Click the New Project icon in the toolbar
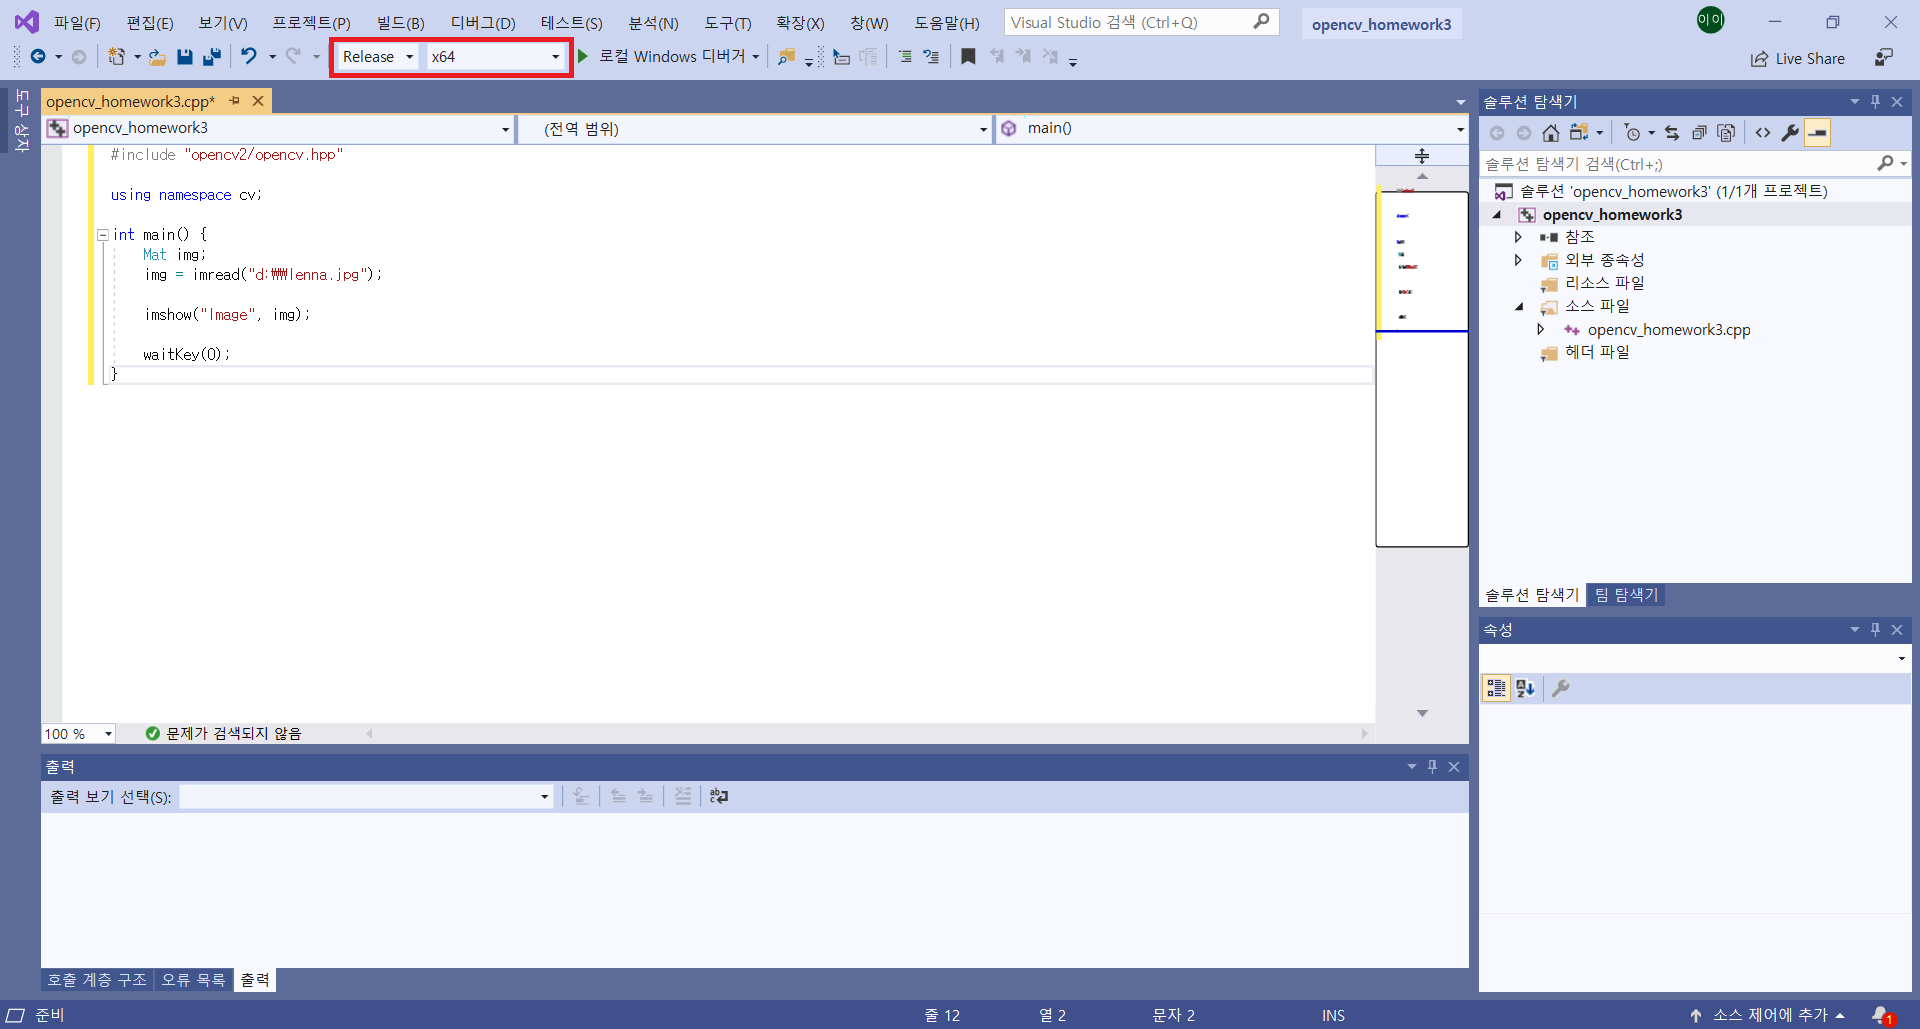The width and height of the screenshot is (1920, 1029). (x=117, y=57)
